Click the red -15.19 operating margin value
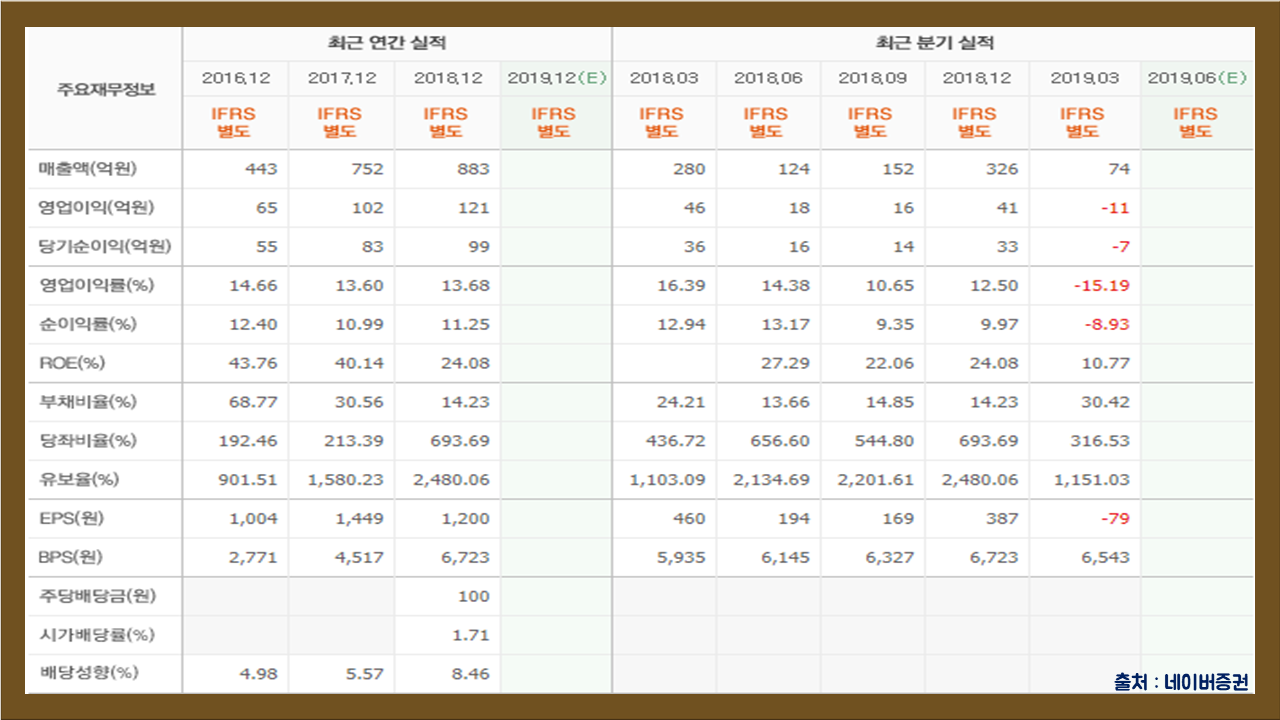The width and height of the screenshot is (1280, 720). 1102,286
